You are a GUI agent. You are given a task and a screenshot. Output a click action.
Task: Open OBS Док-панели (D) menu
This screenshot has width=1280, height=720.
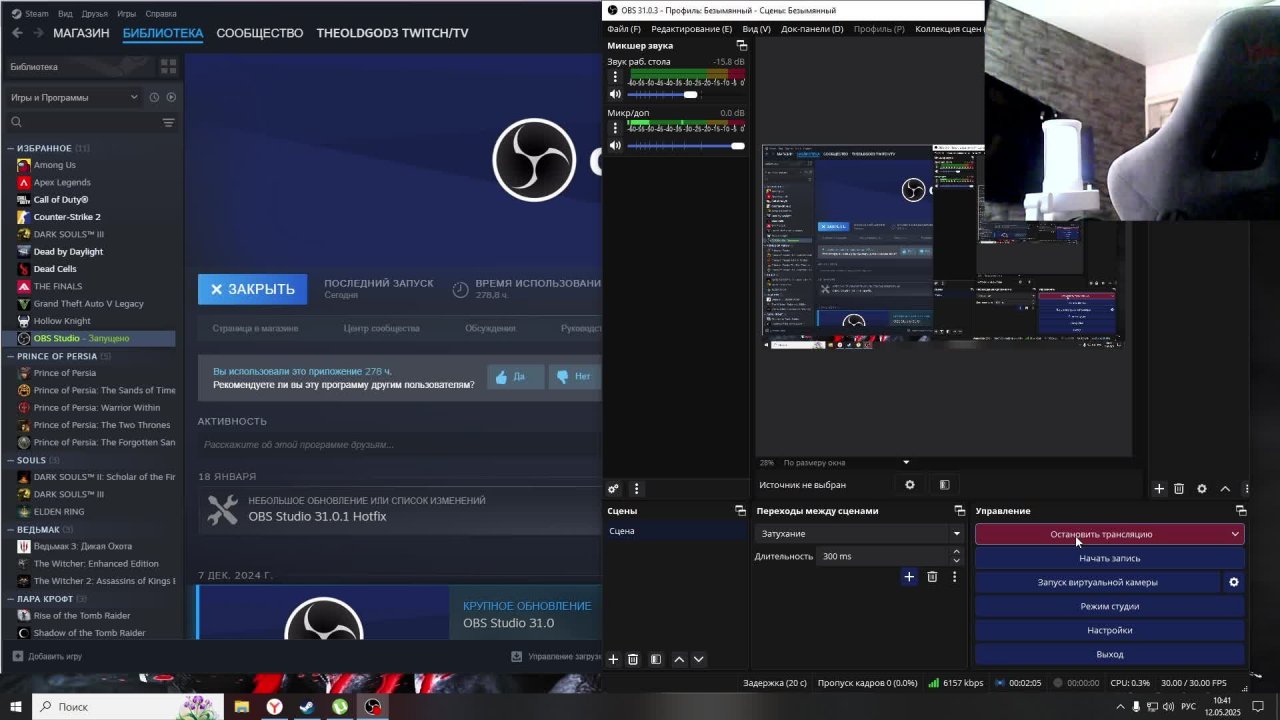tap(812, 29)
